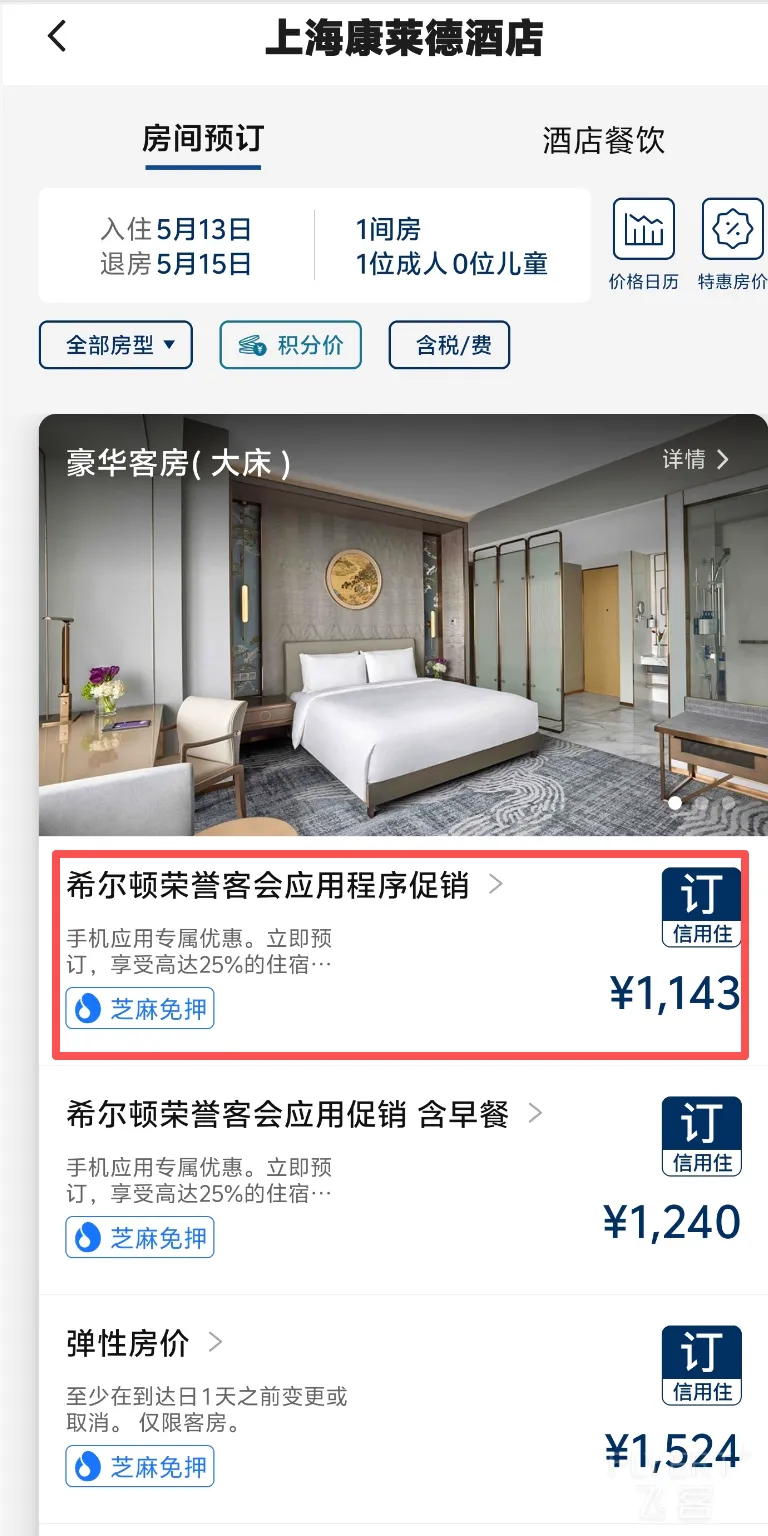Toggle the 积分价 points price filter

[290, 345]
